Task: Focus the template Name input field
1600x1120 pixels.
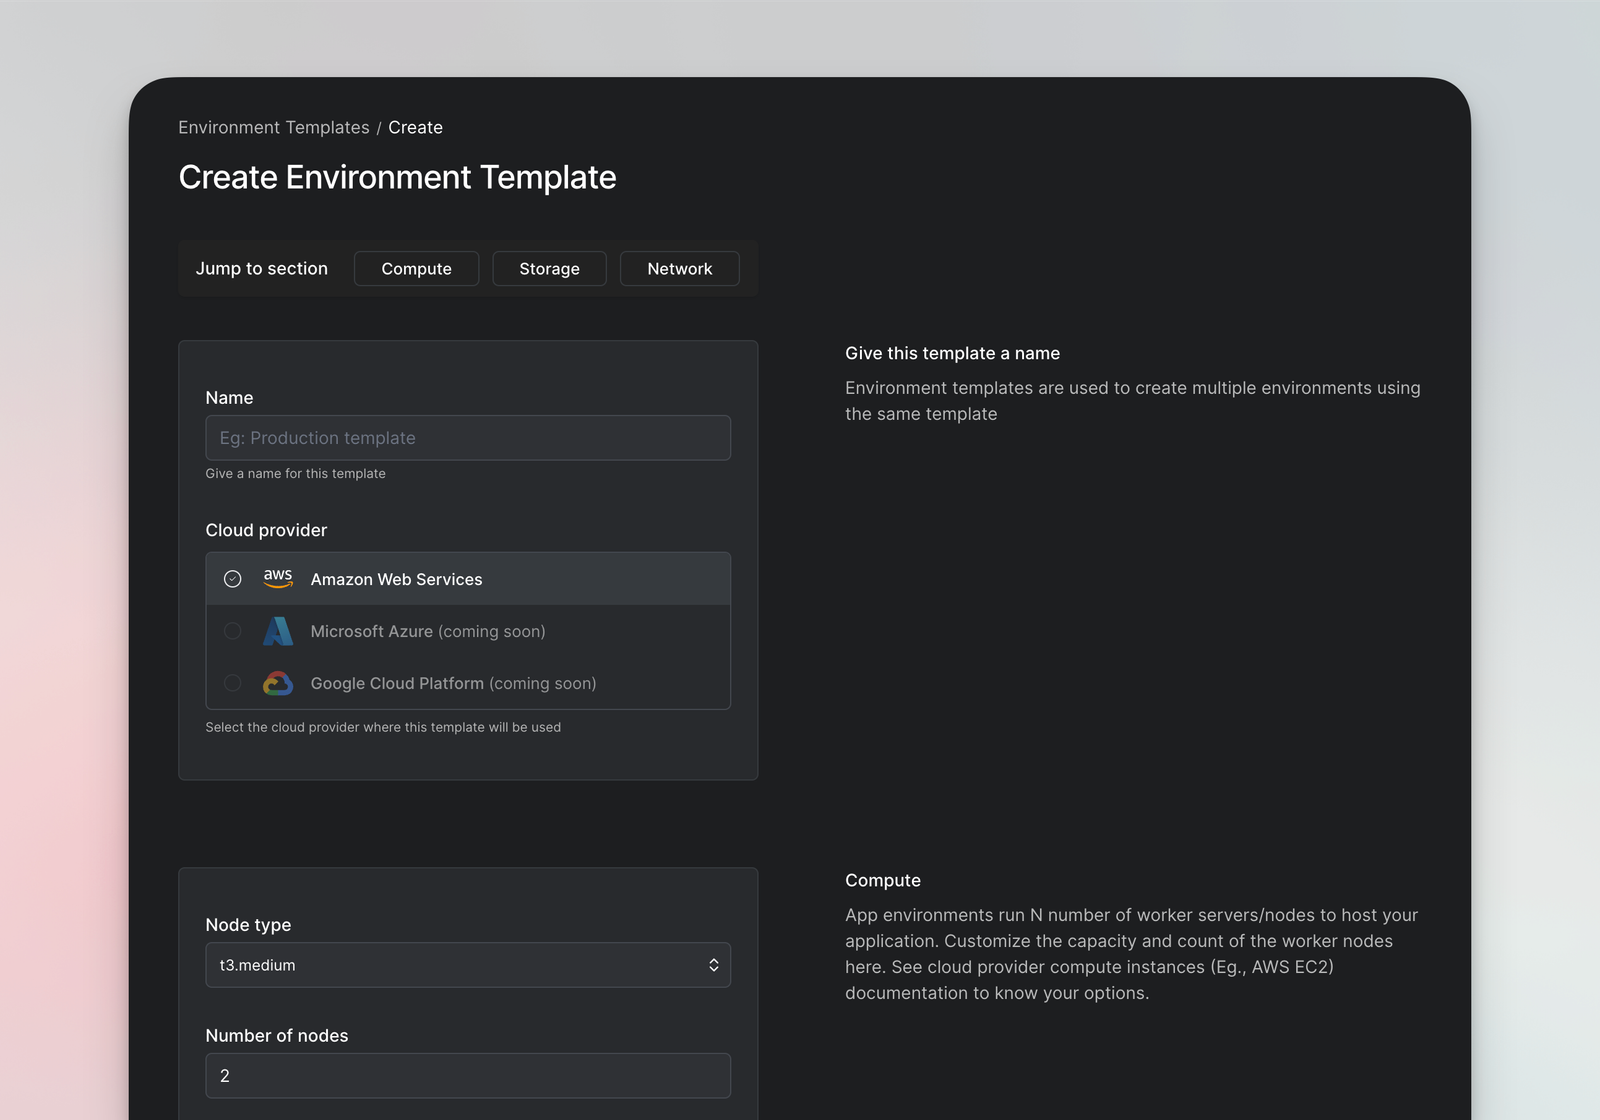Action: tap(467, 438)
